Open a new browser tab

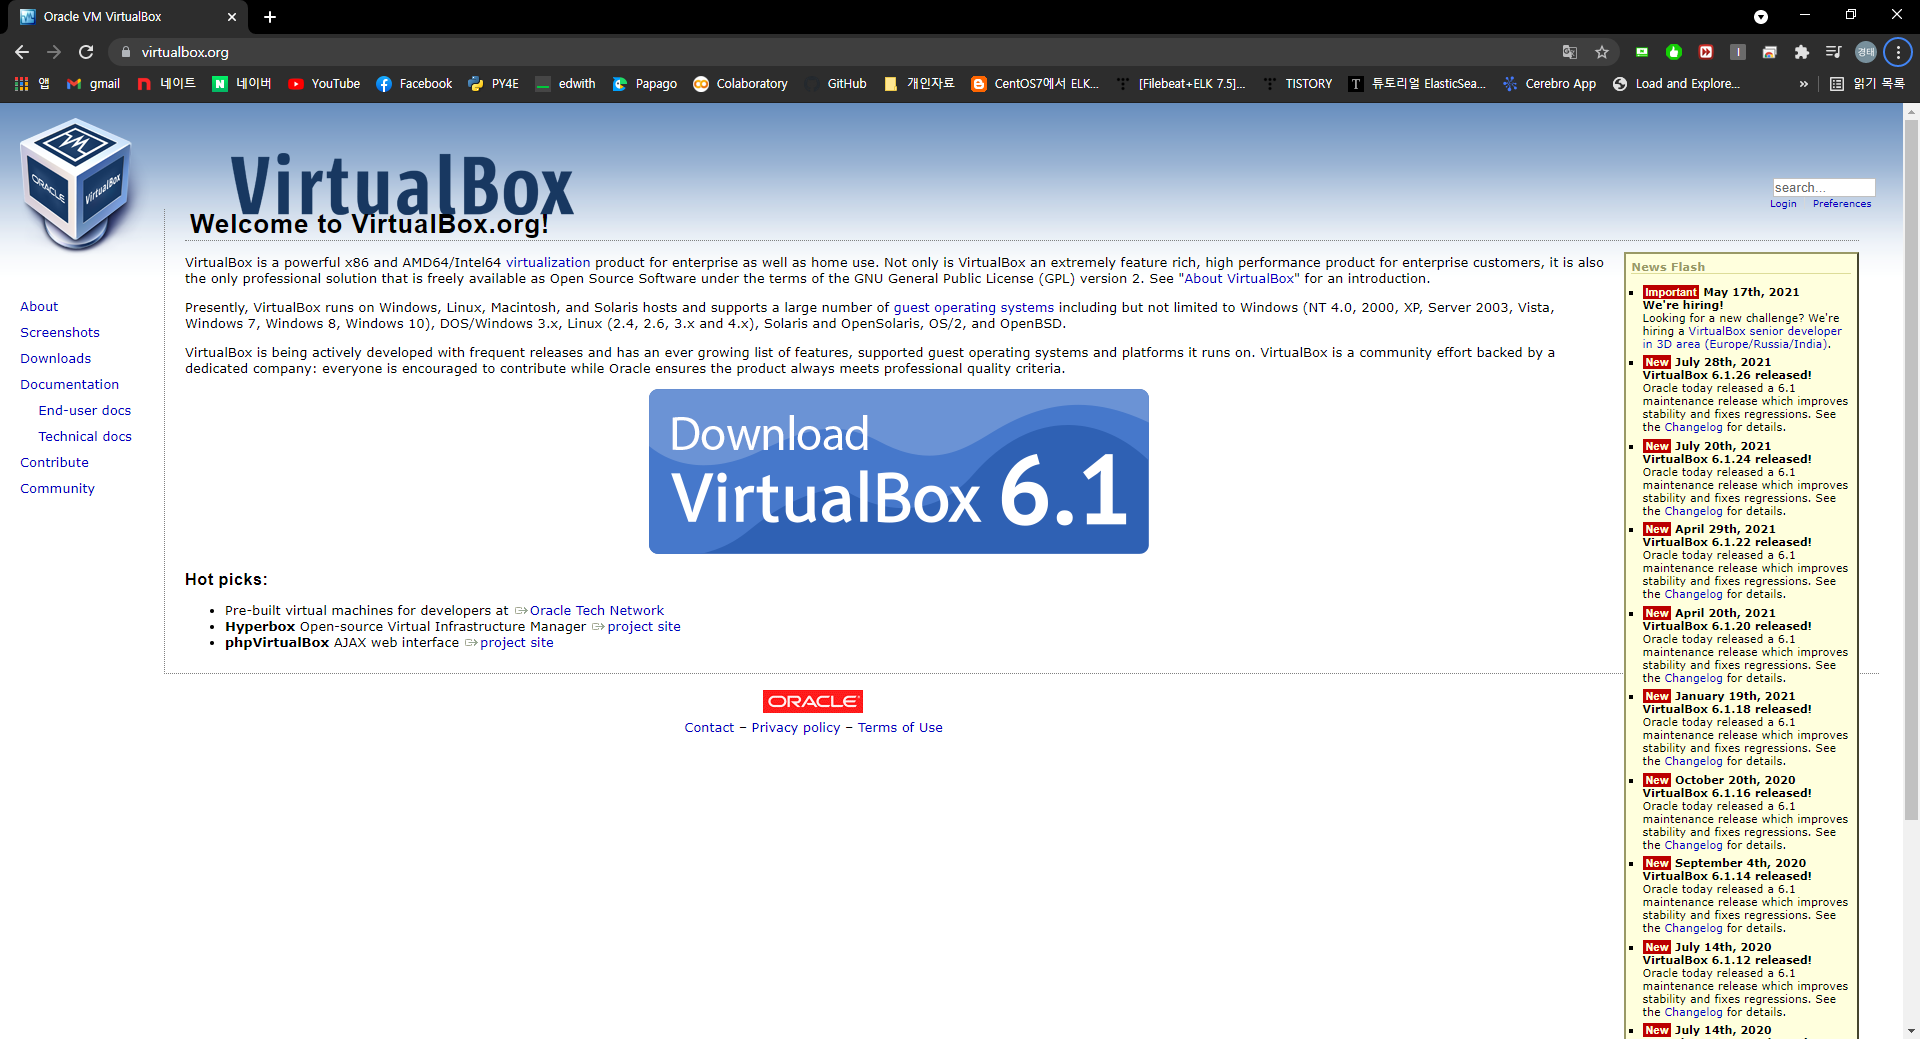pos(270,17)
